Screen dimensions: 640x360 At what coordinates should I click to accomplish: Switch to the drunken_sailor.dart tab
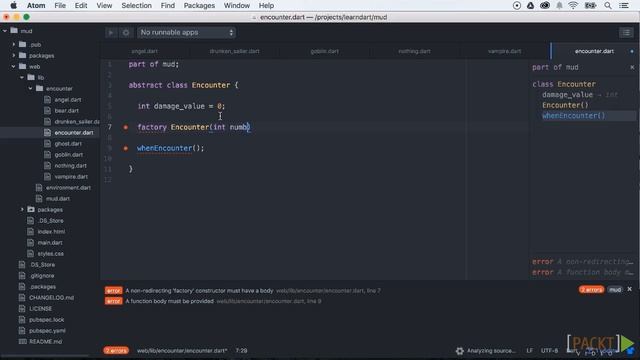pos(234,51)
